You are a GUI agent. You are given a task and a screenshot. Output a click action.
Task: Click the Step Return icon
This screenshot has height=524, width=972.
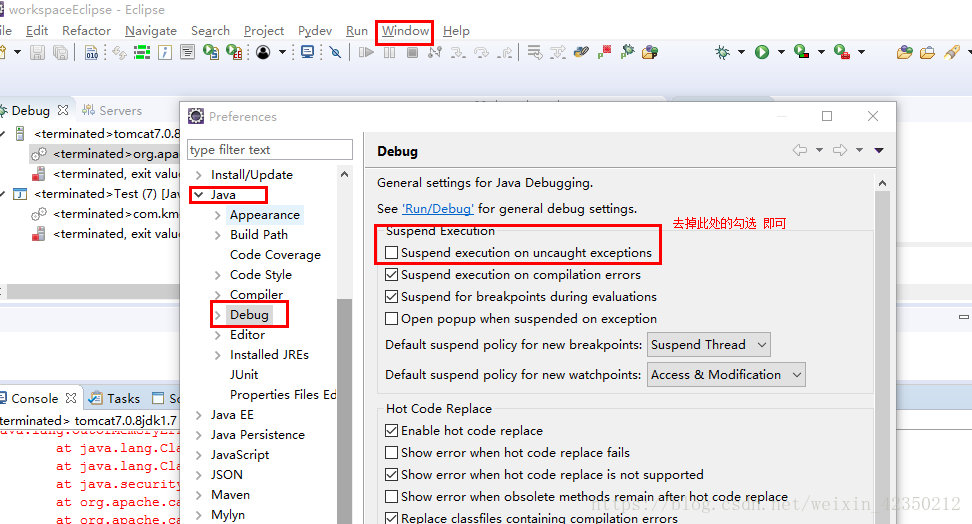click(x=505, y=53)
